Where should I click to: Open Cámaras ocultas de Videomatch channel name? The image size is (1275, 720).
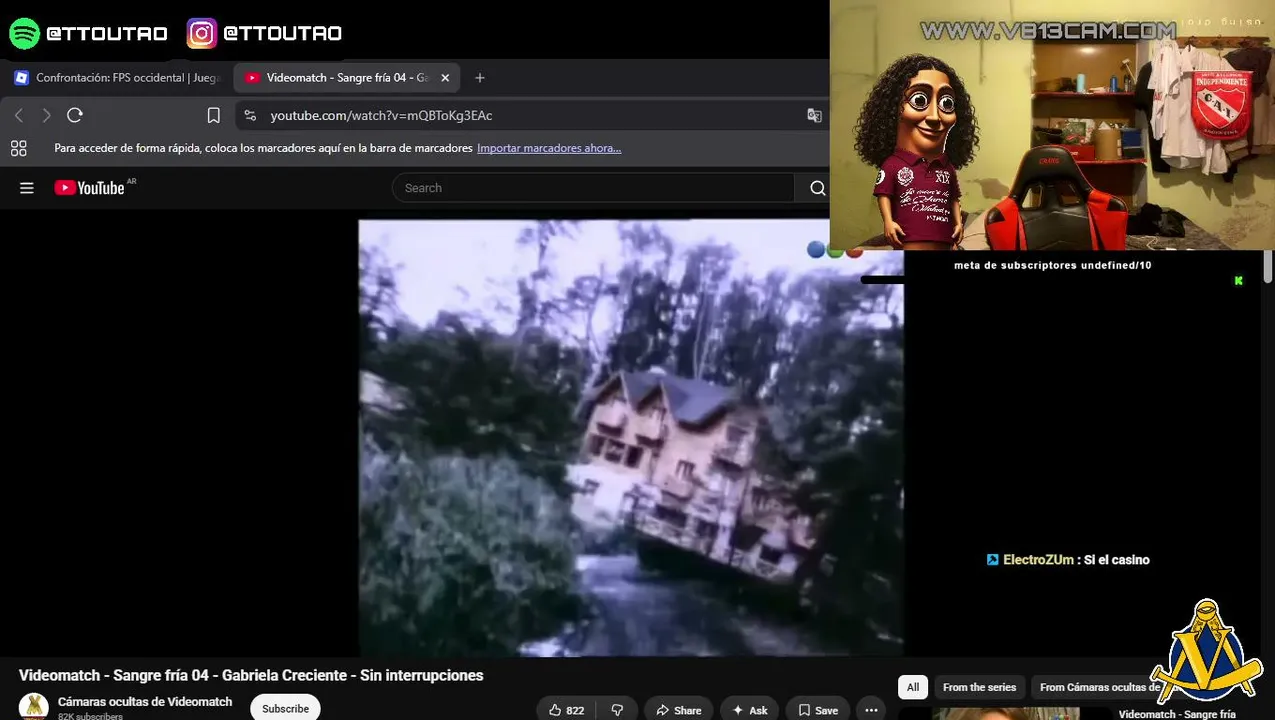[x=145, y=702]
